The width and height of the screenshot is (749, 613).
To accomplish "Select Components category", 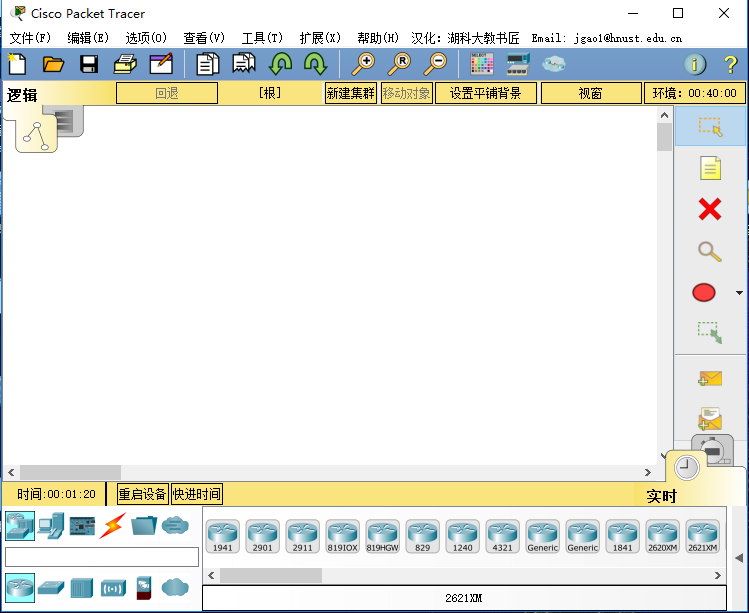I will pyautogui.click(x=82, y=526).
